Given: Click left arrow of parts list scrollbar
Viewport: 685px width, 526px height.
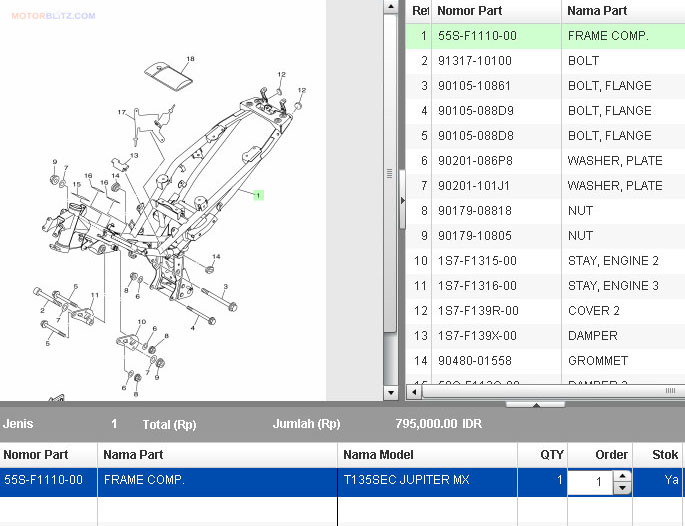Looking at the screenshot, I should click(413, 390).
